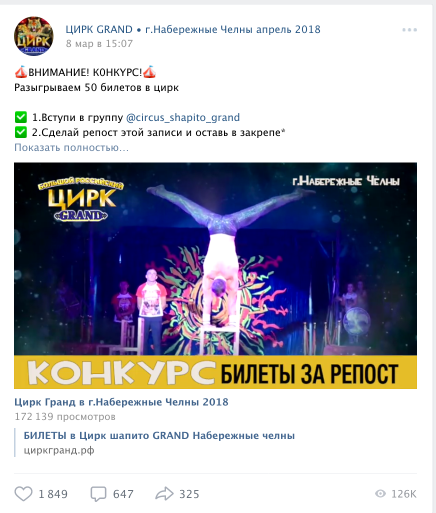Image resolution: width=436 pixels, height=513 pixels.
Task: Click the КОНКУРС yellow banner on video
Action: pyautogui.click(x=215, y=372)
